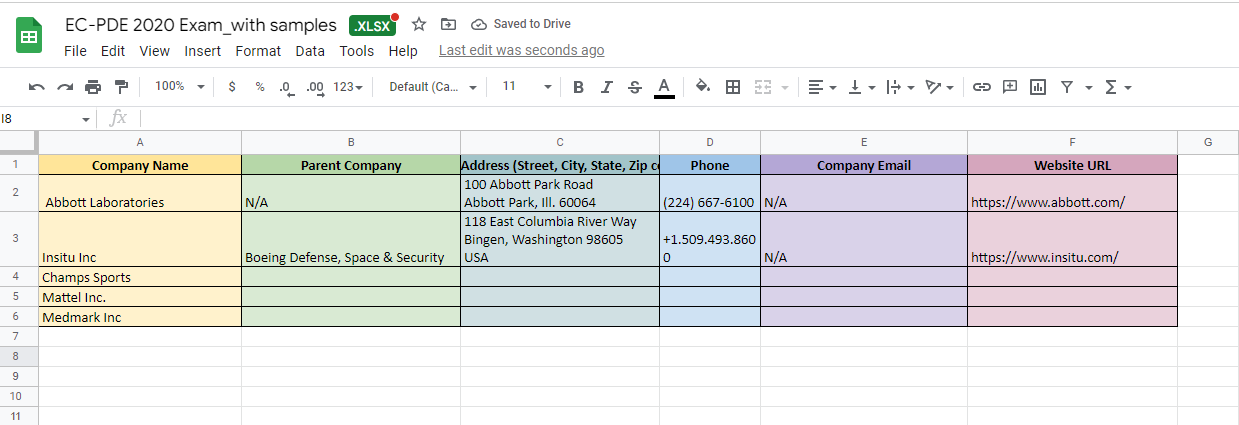Screen dimensions: 1239x425
Task: Click the Redo arrow icon
Action: [x=65, y=87]
